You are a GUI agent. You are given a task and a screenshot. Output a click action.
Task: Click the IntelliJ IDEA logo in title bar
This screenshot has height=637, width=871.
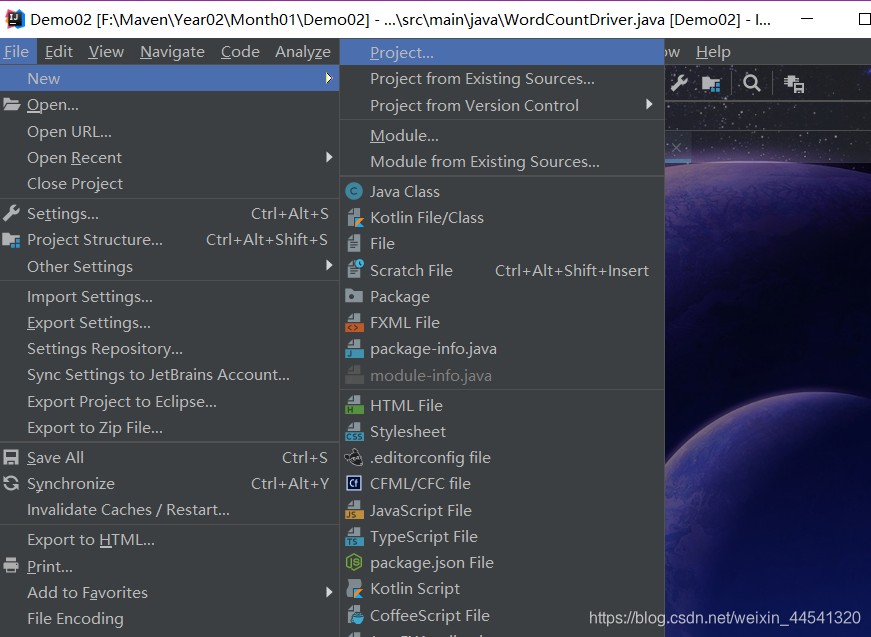click(14, 19)
